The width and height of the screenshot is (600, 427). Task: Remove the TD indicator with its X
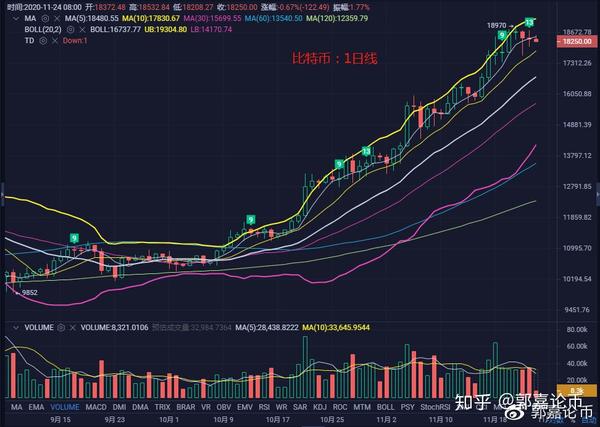point(55,41)
